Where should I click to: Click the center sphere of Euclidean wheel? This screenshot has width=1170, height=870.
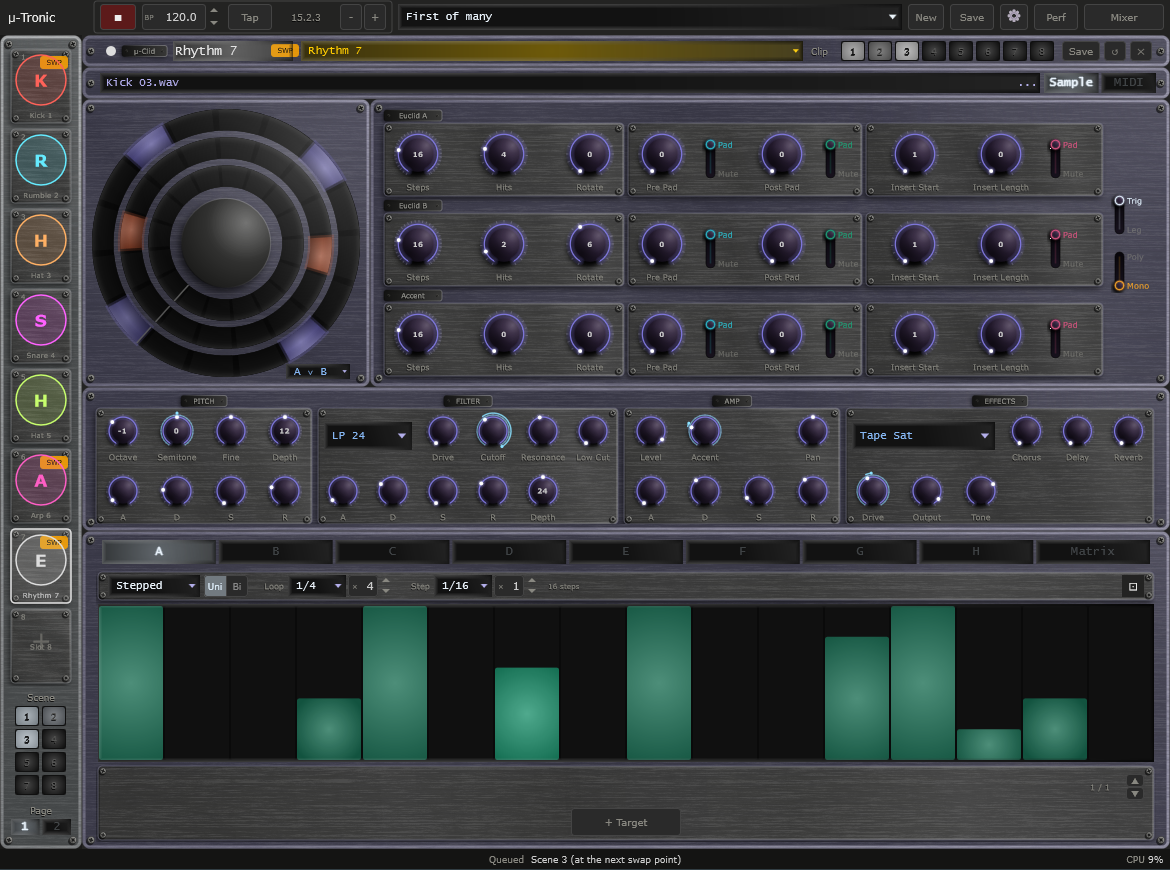225,242
